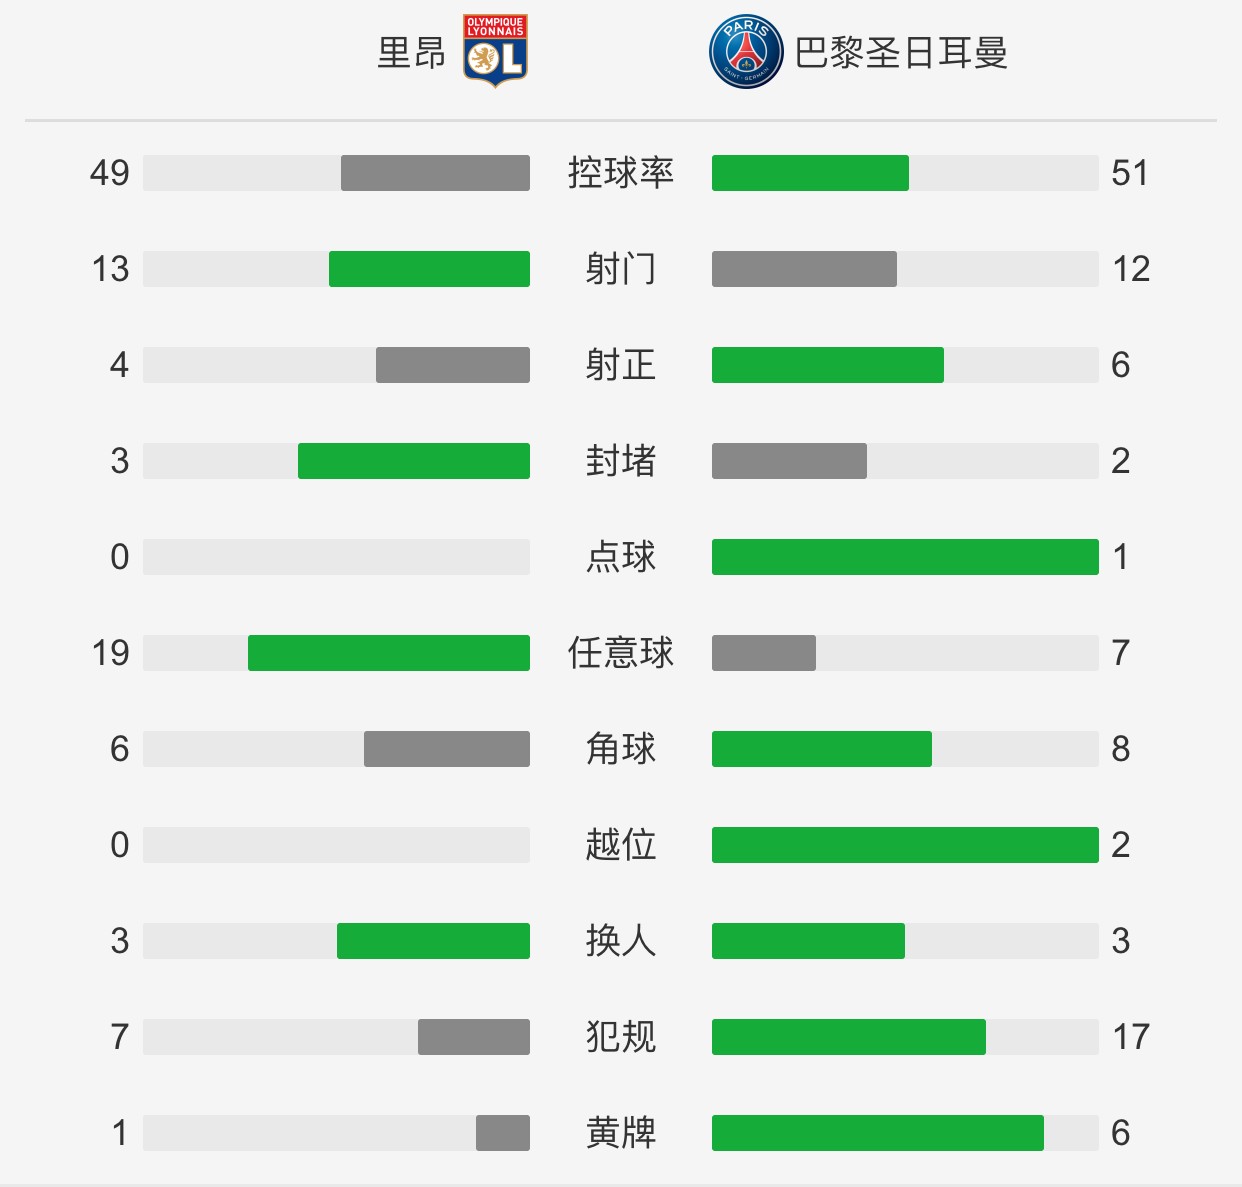Click PSG's green 射正 bar
Image resolution: width=1242 pixels, height=1187 pixels.
(x=828, y=365)
